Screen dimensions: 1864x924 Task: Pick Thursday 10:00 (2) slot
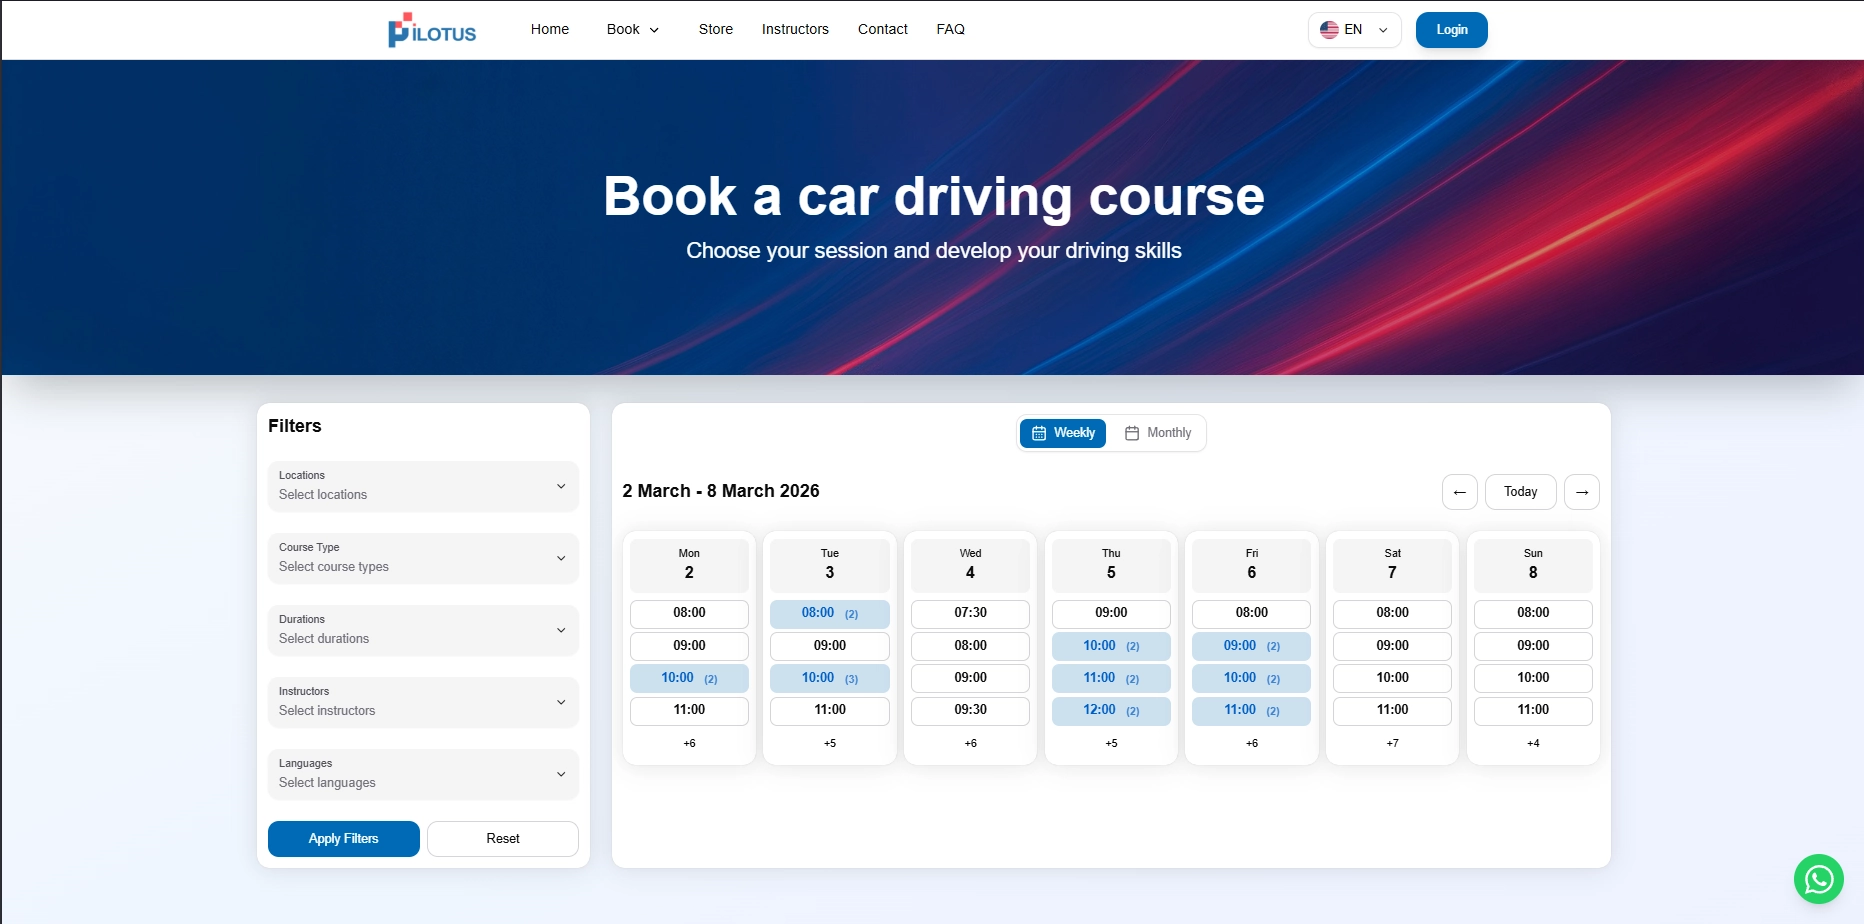[x=1111, y=646]
